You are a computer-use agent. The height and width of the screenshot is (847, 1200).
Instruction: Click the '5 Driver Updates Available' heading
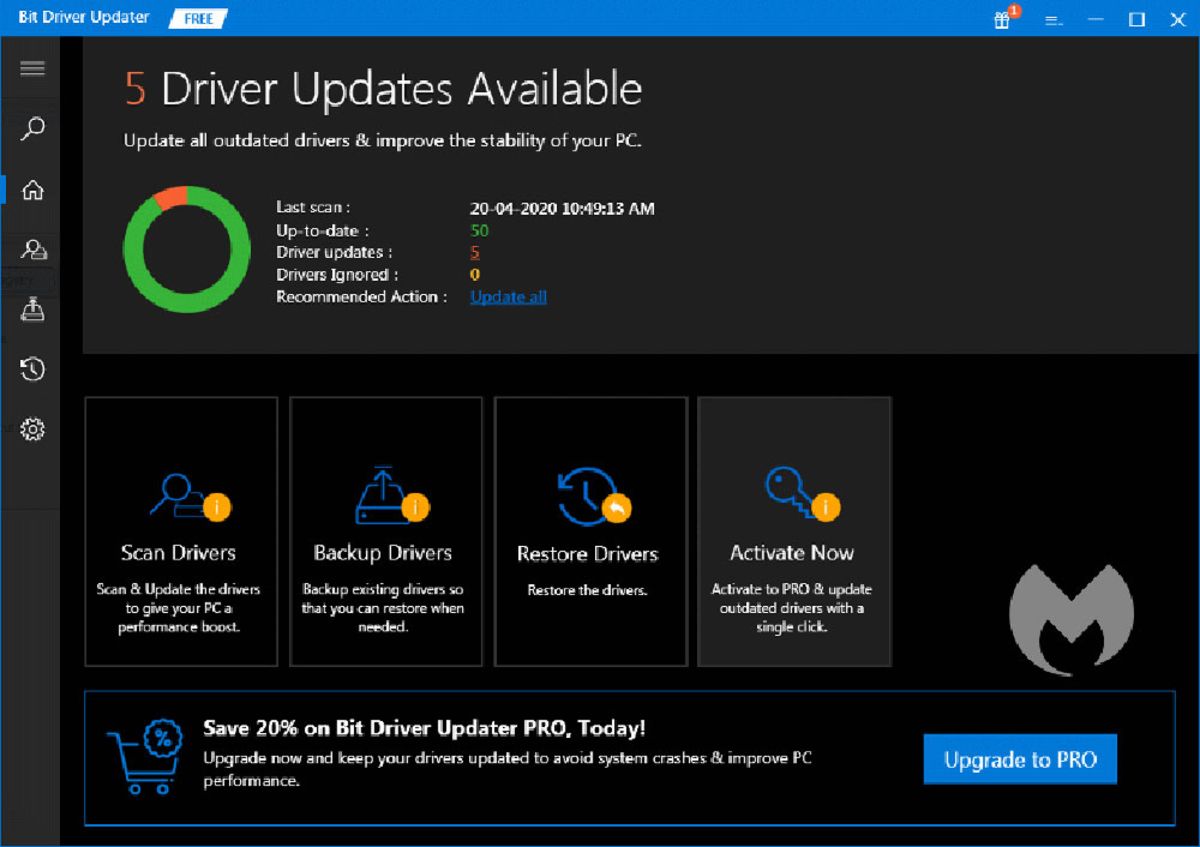383,90
